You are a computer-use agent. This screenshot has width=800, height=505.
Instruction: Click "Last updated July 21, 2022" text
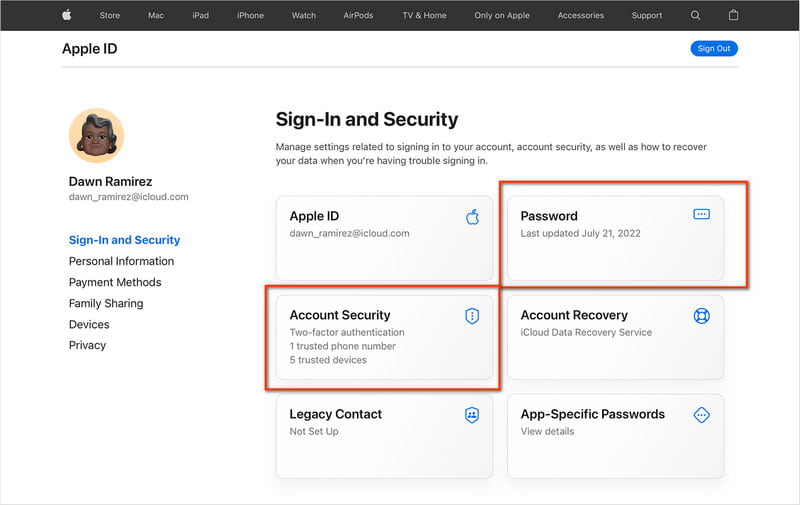(581, 234)
